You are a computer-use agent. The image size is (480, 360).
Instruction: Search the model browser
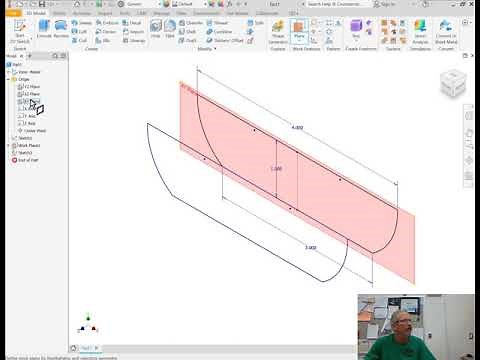point(55,56)
